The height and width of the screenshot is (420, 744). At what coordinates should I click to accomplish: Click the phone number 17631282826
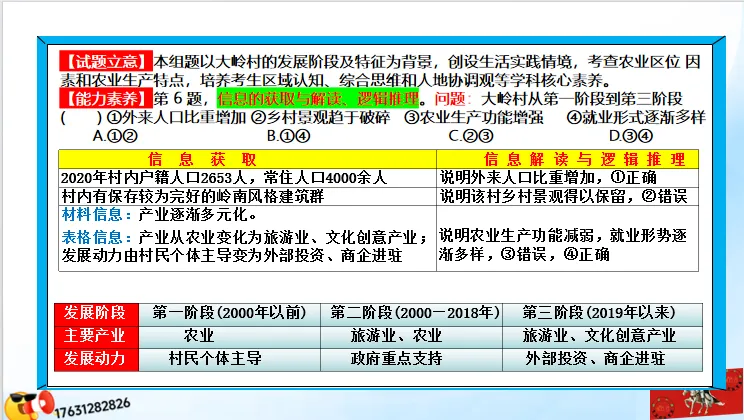pos(92,408)
